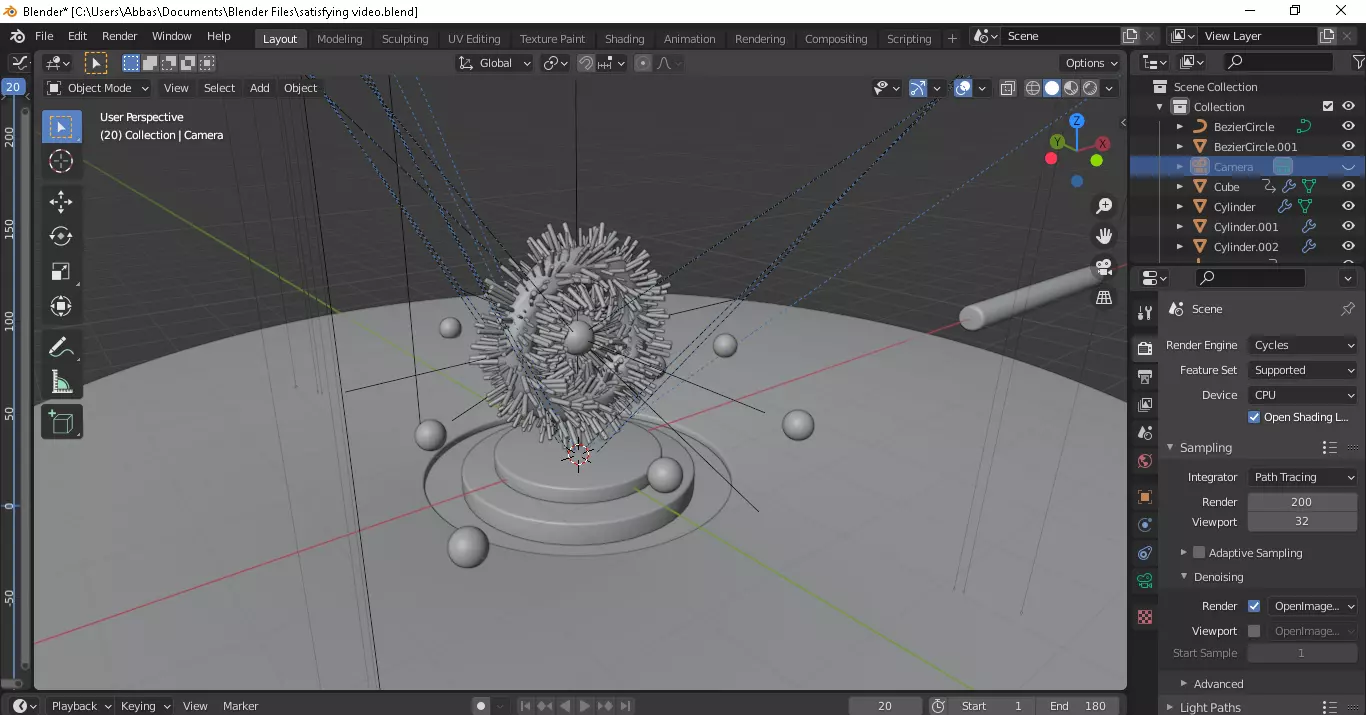The height and width of the screenshot is (715, 1366).
Task: Toggle proportional editing icon
Action: tap(643, 63)
